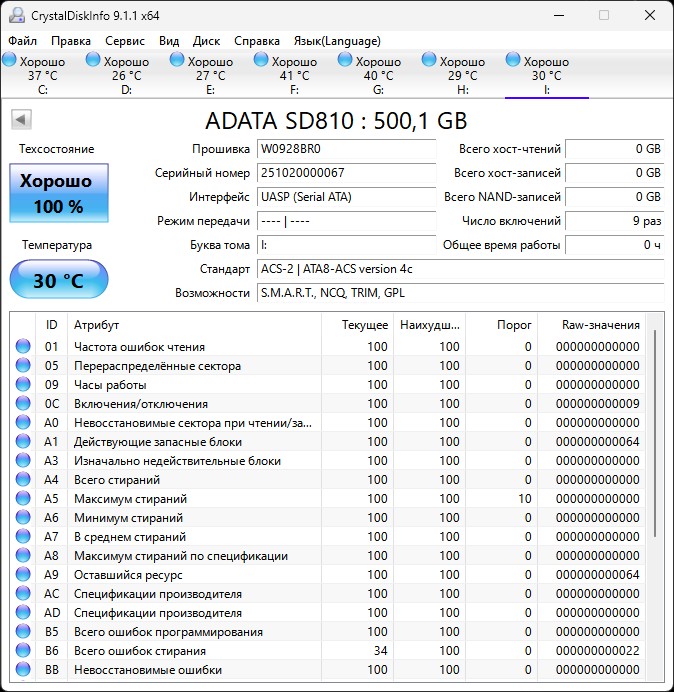Click the Атрибут column header

[194, 325]
